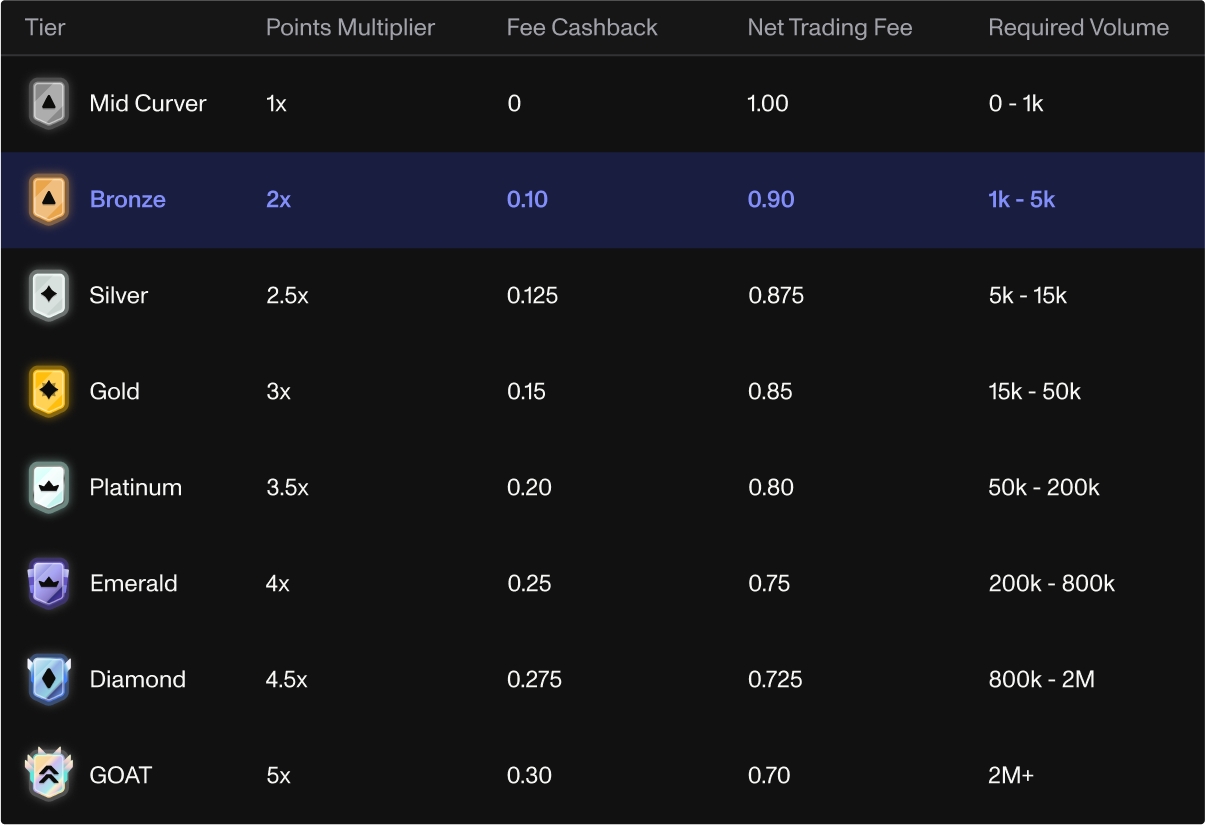Select the Fee Cashback column header
The width and height of the screenshot is (1205, 825).
(582, 28)
